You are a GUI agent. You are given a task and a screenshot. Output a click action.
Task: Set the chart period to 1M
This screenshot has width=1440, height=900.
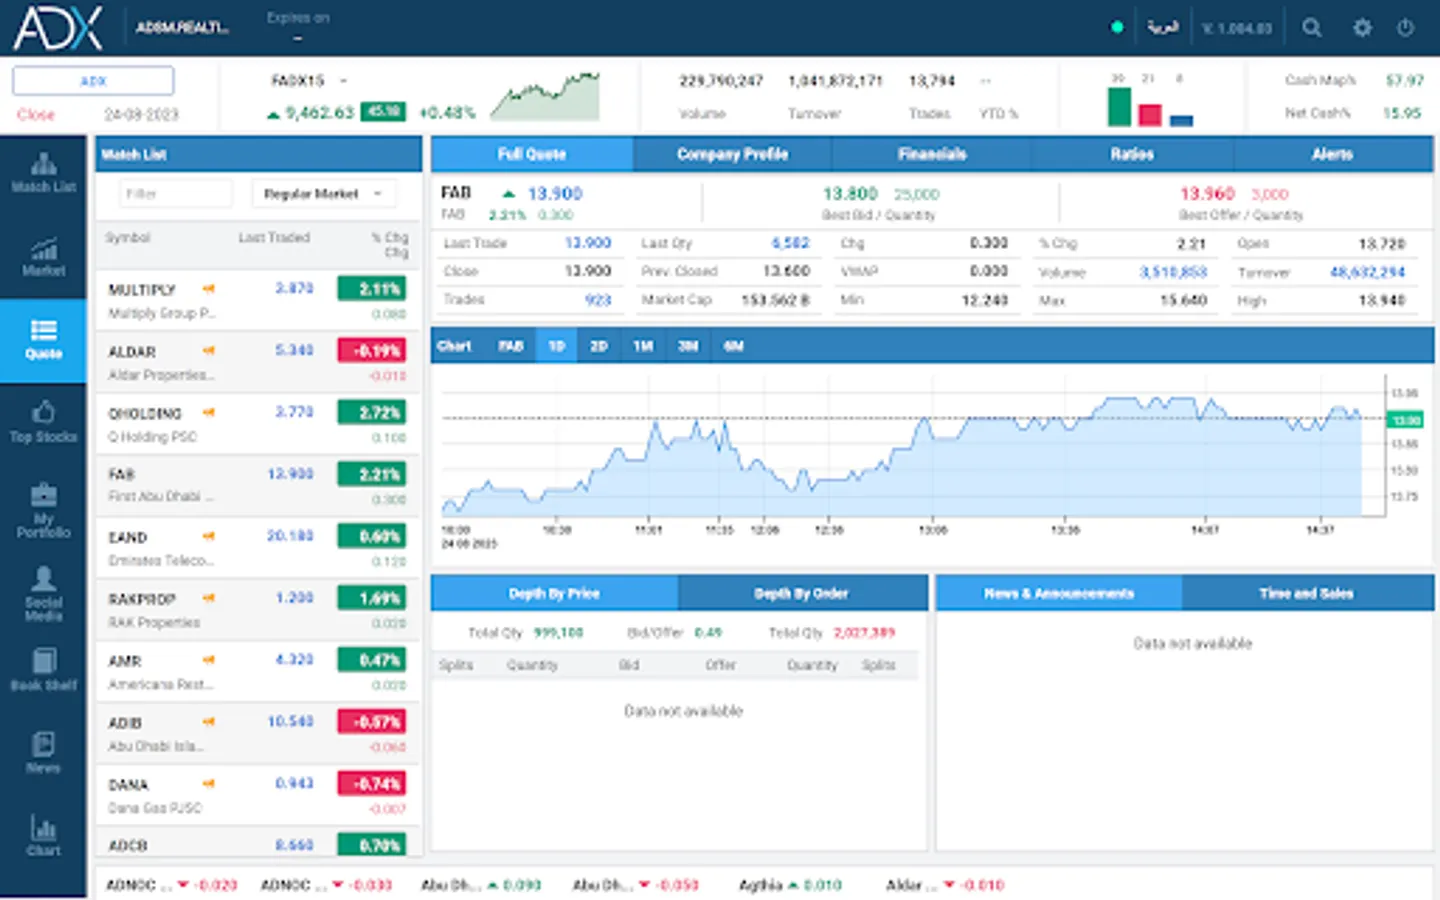click(x=643, y=346)
